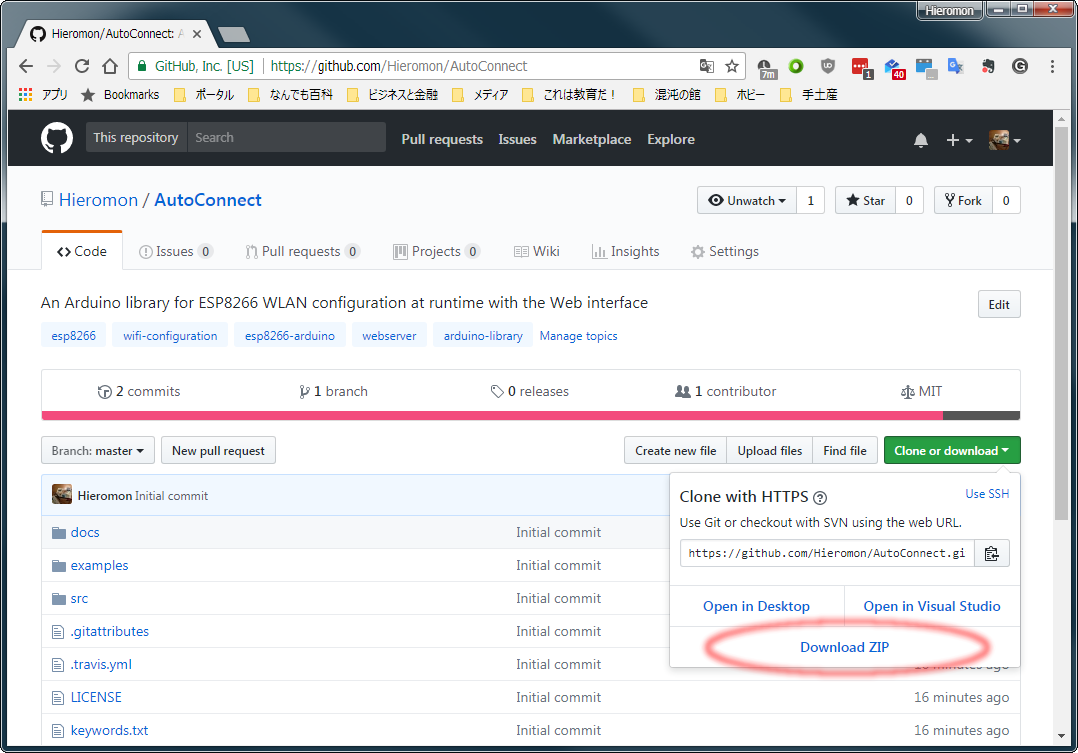View 2 commits history
Viewport: 1078px width, 753px height.
pos(139,391)
